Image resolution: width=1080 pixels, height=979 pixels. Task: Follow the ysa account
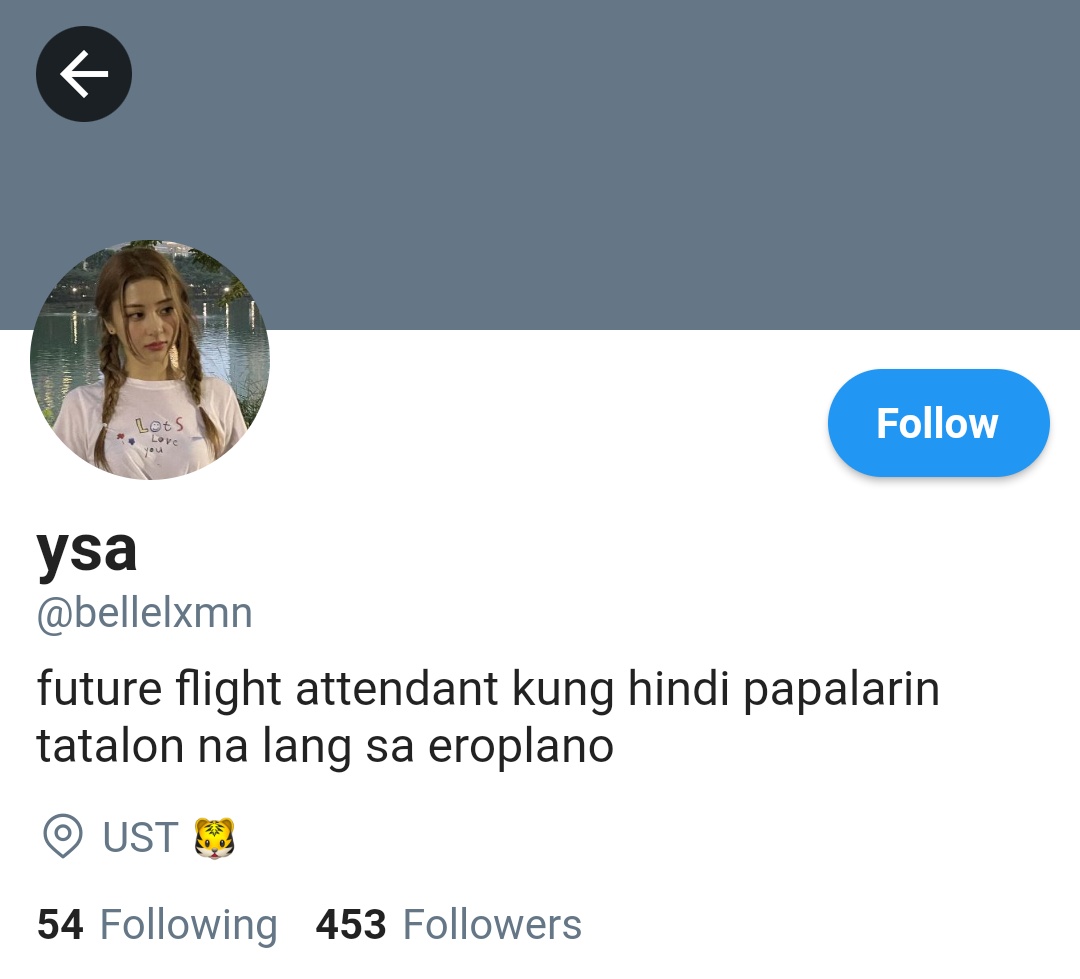pyautogui.click(x=938, y=422)
